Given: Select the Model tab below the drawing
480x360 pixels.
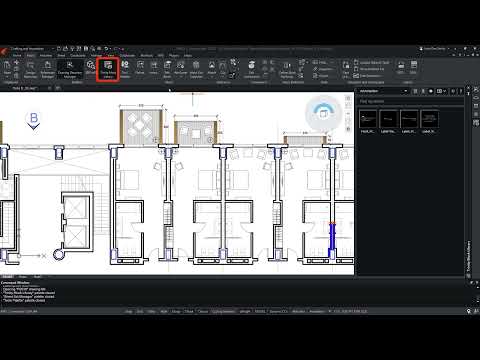Looking at the screenshot, I should 7,277.
